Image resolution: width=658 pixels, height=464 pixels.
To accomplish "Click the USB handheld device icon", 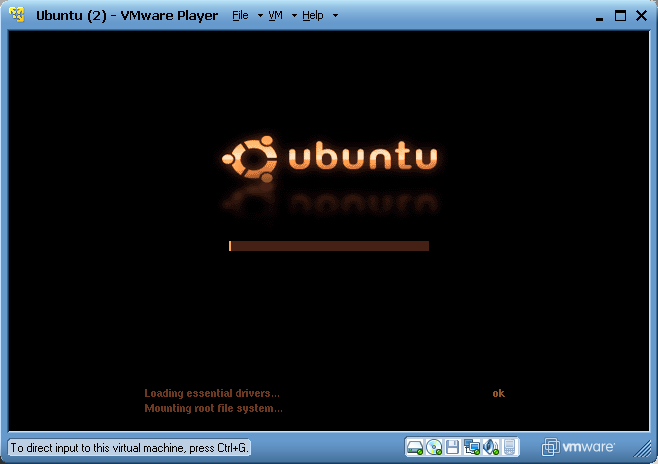I will pyautogui.click(x=509, y=447).
